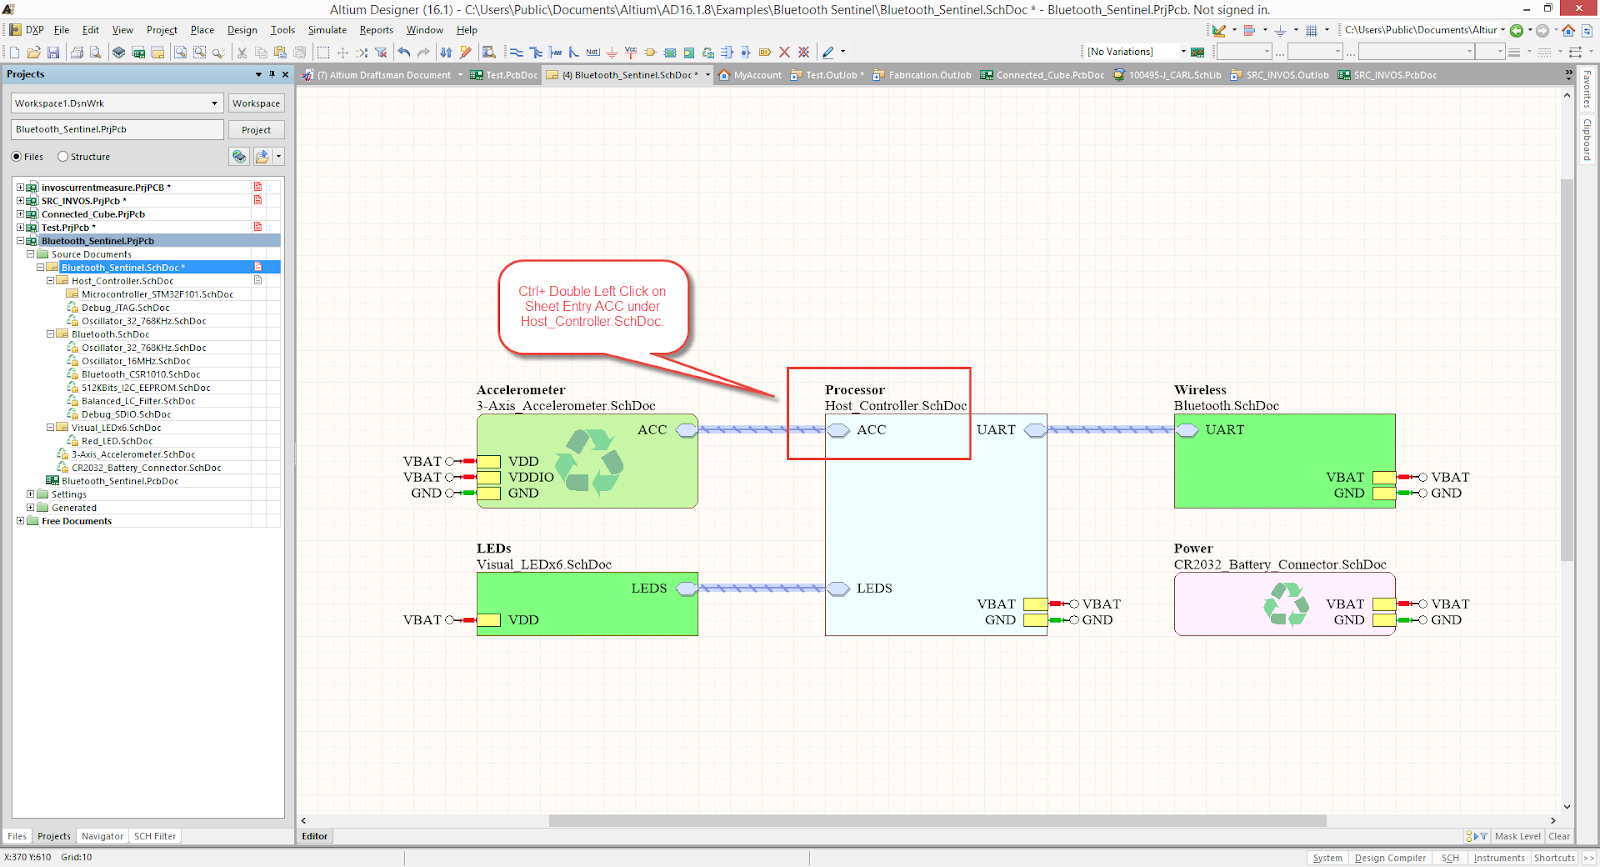Open Print Preview from the toolbar
The height and width of the screenshot is (867, 1600).
pyautogui.click(x=96, y=52)
